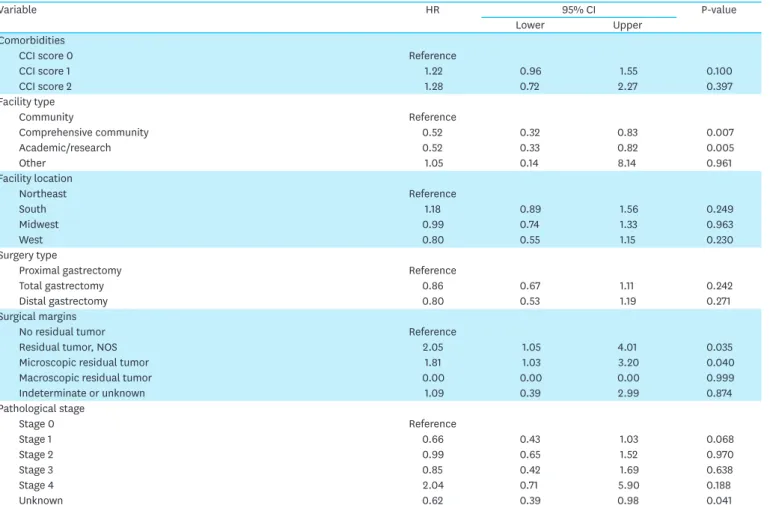Click the Other facility type row label

coord(32,163)
